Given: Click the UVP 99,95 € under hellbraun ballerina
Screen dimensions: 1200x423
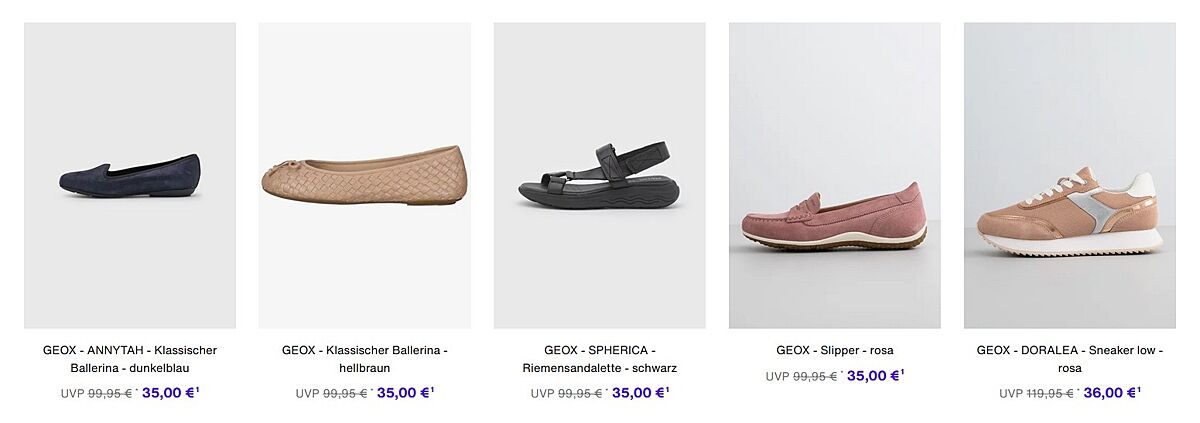Looking at the screenshot, I should [x=345, y=394].
